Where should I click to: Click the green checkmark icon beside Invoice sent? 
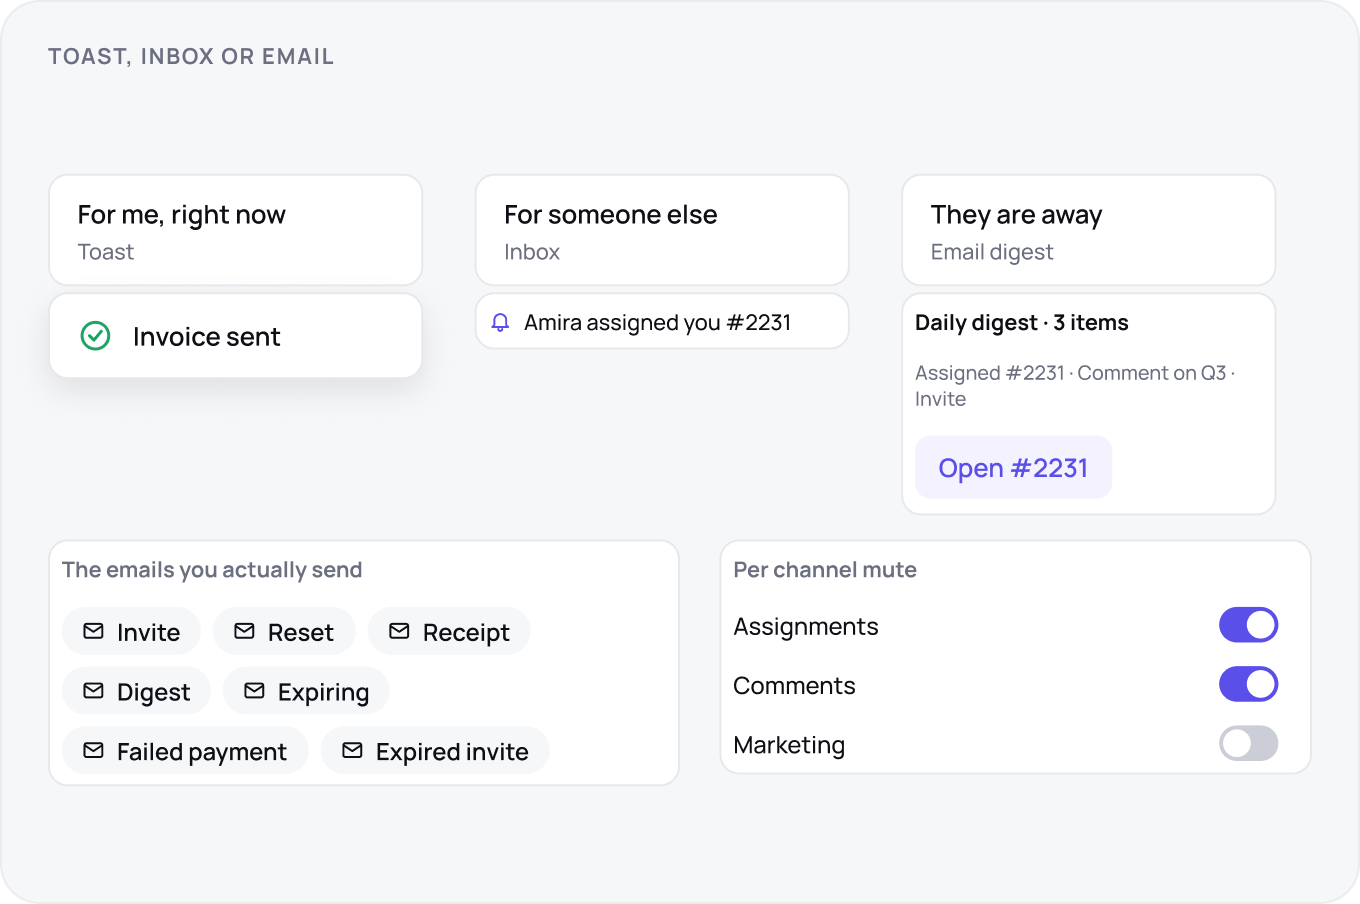(x=95, y=336)
